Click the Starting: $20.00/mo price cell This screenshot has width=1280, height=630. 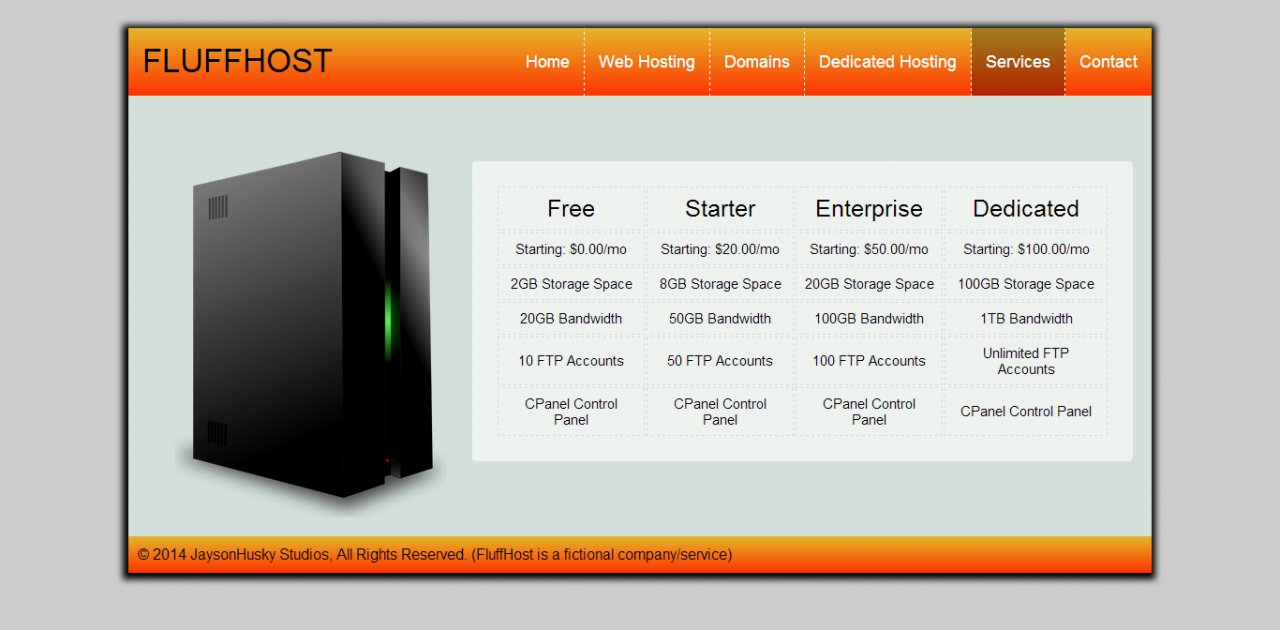720,249
